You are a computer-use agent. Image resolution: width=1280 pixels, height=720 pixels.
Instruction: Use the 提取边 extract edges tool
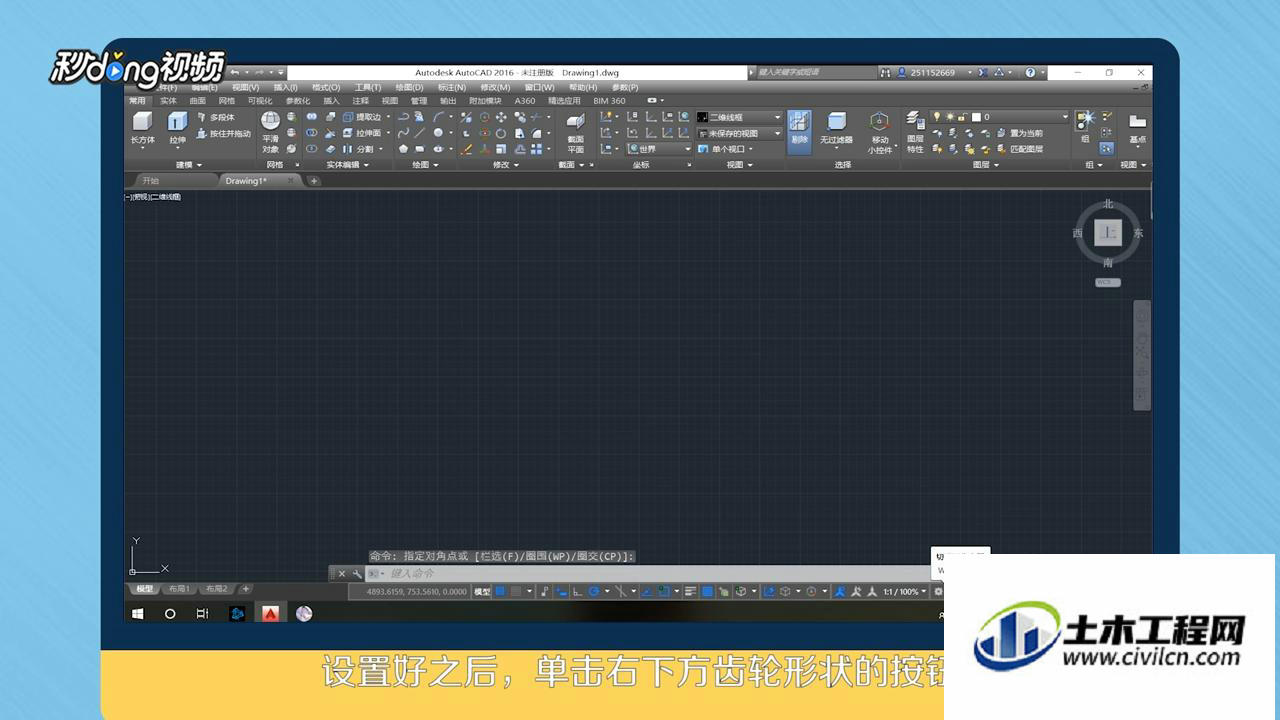(361, 117)
